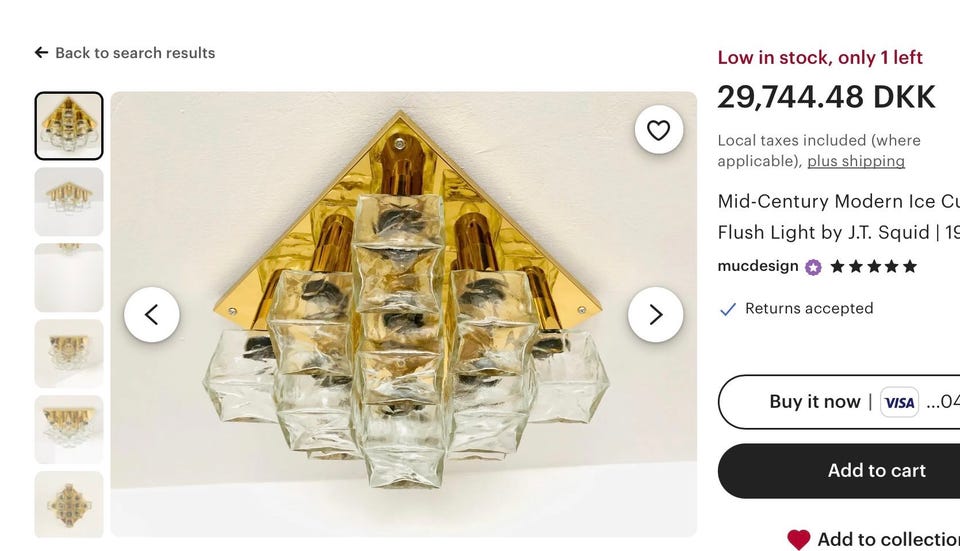Click the Back to search results link

(135, 53)
